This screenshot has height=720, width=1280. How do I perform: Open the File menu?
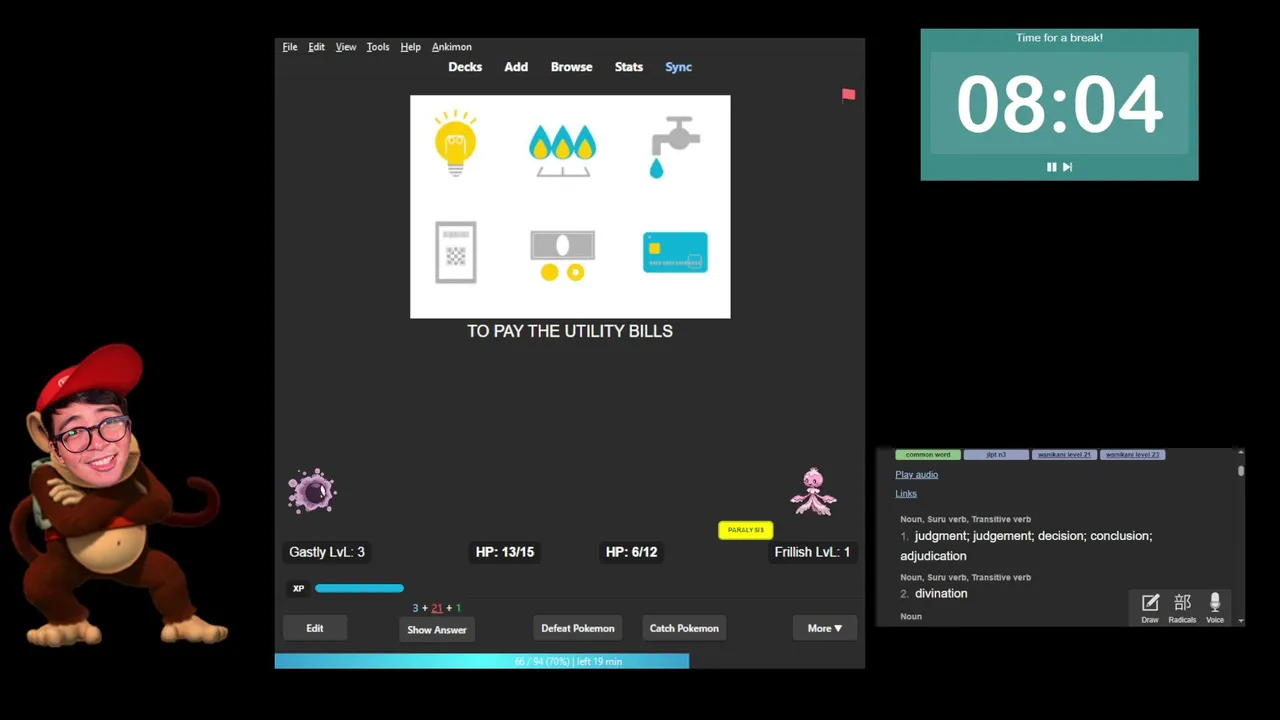pos(290,47)
